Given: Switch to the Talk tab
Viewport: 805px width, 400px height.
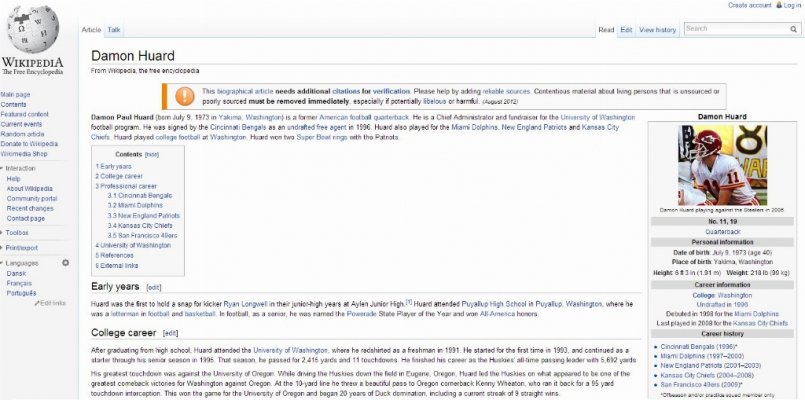Looking at the screenshot, I should click(x=113, y=30).
